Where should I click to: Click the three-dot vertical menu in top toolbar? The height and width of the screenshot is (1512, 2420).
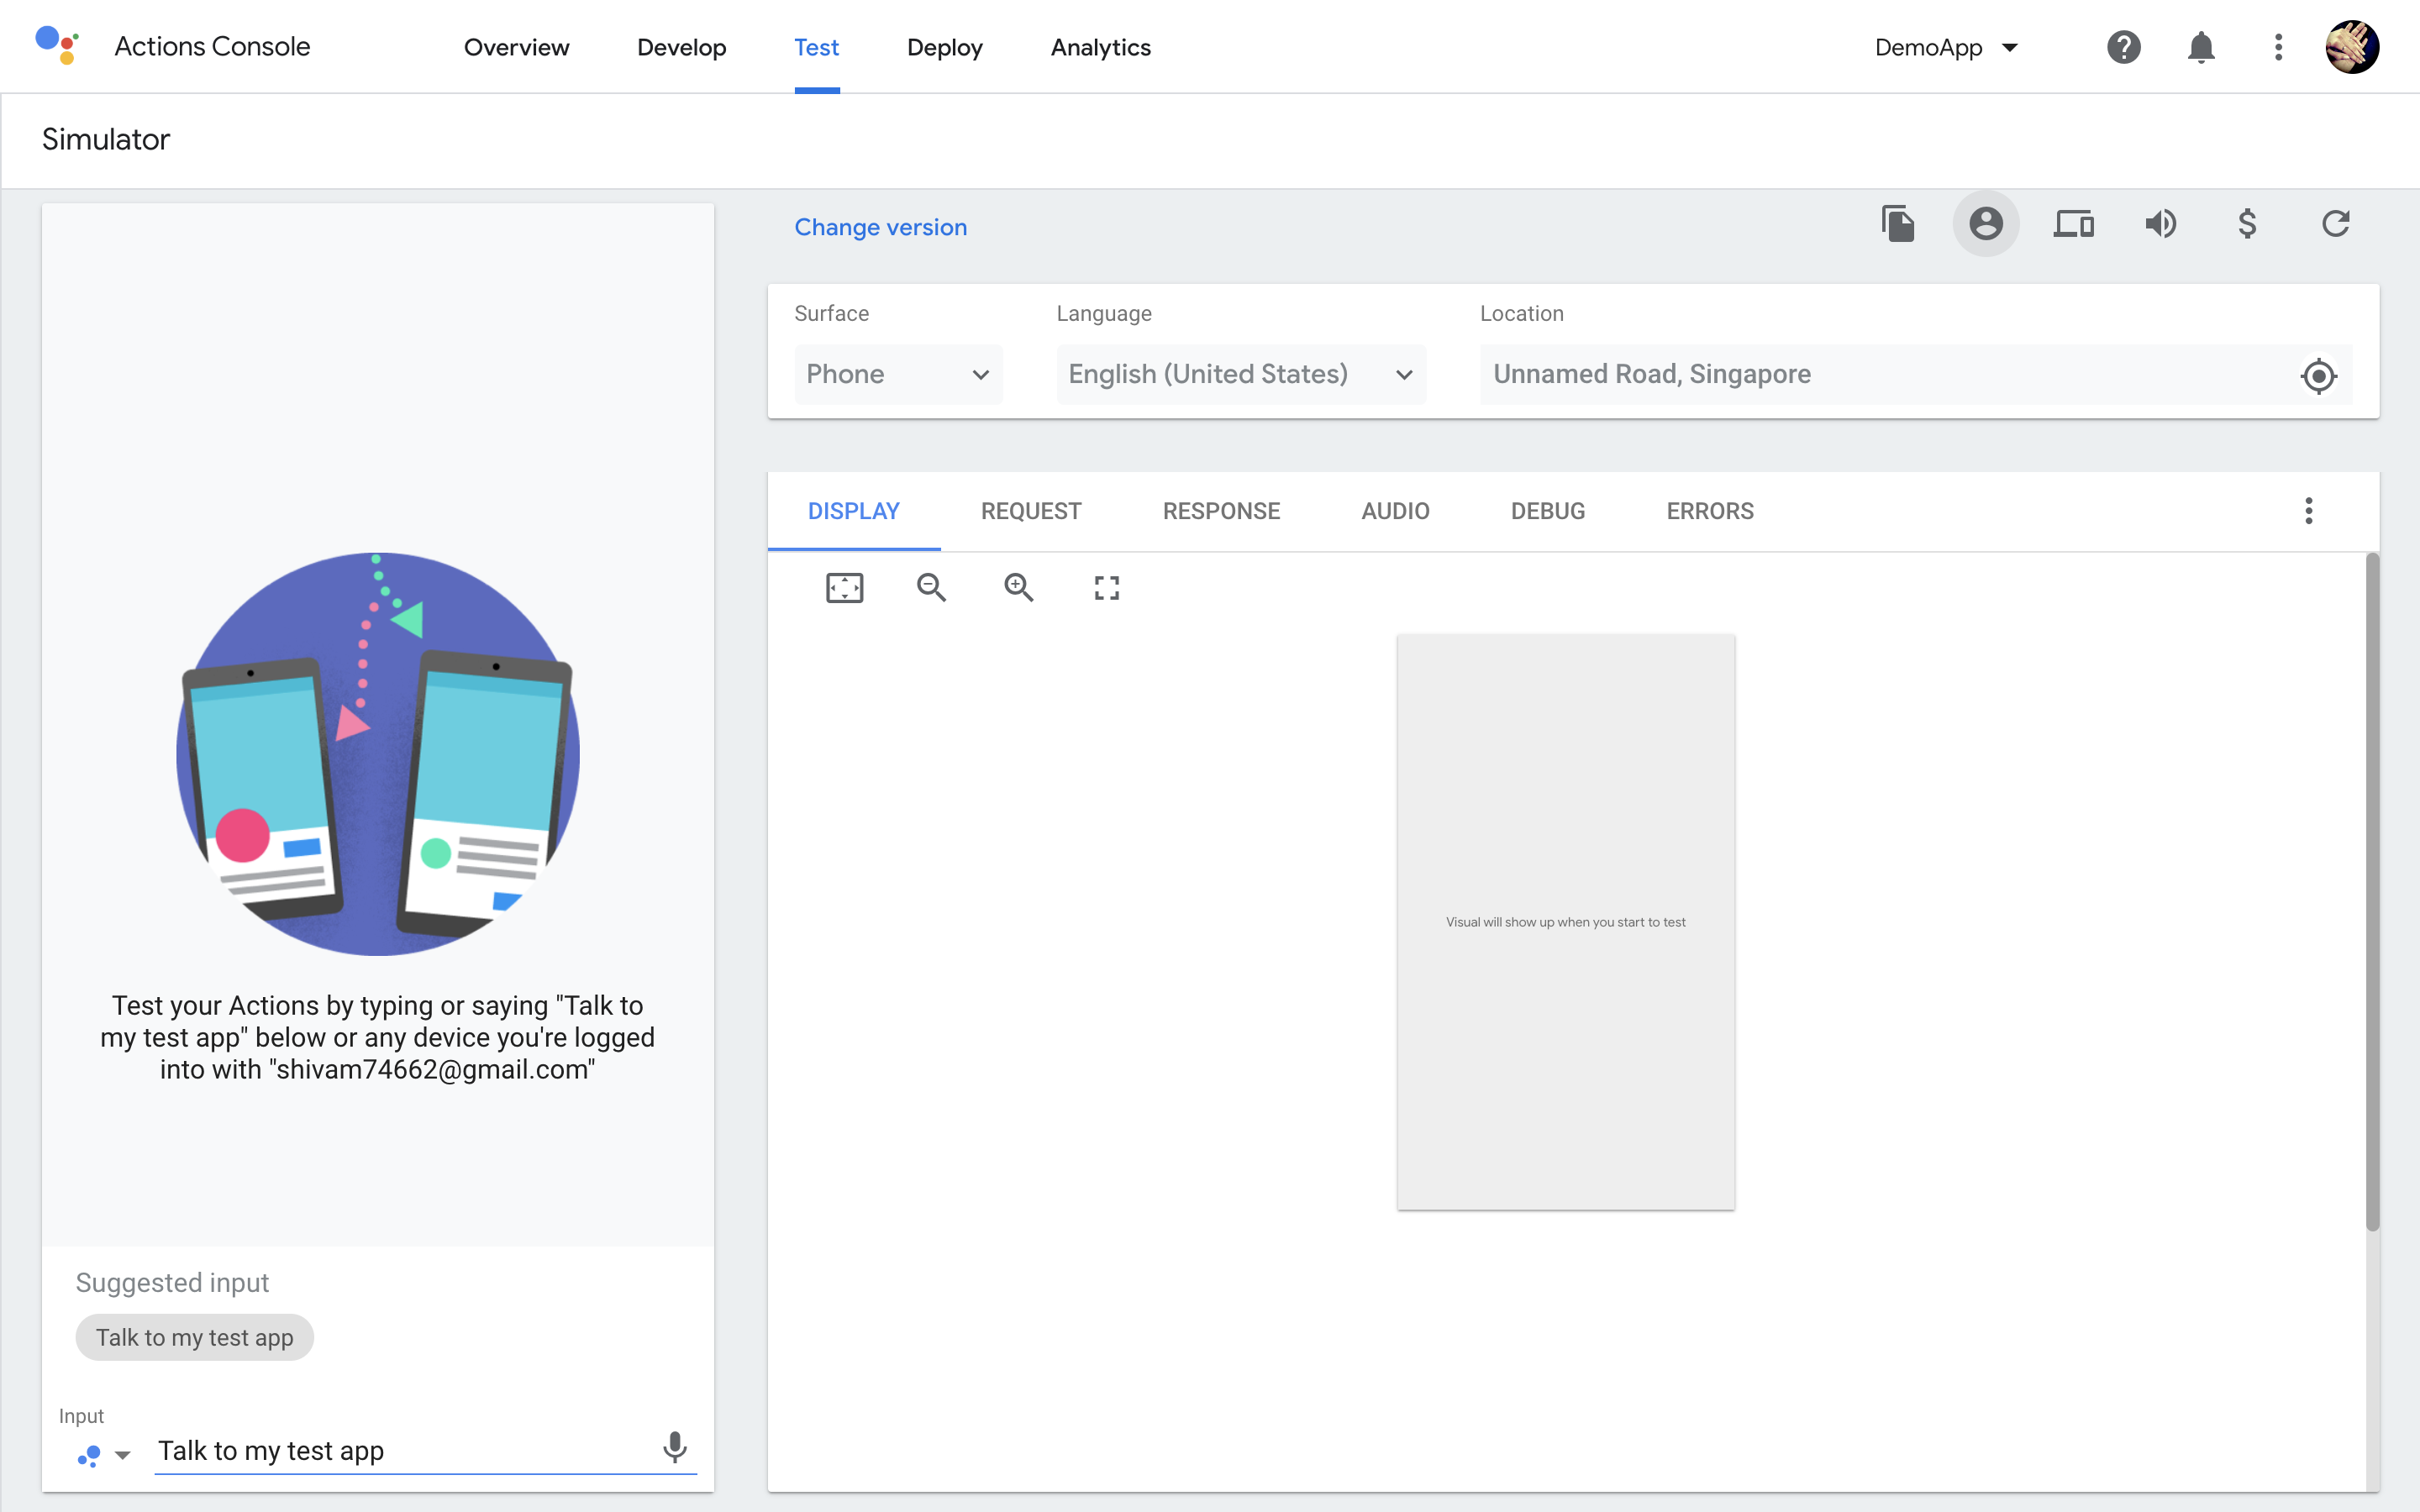click(2279, 47)
